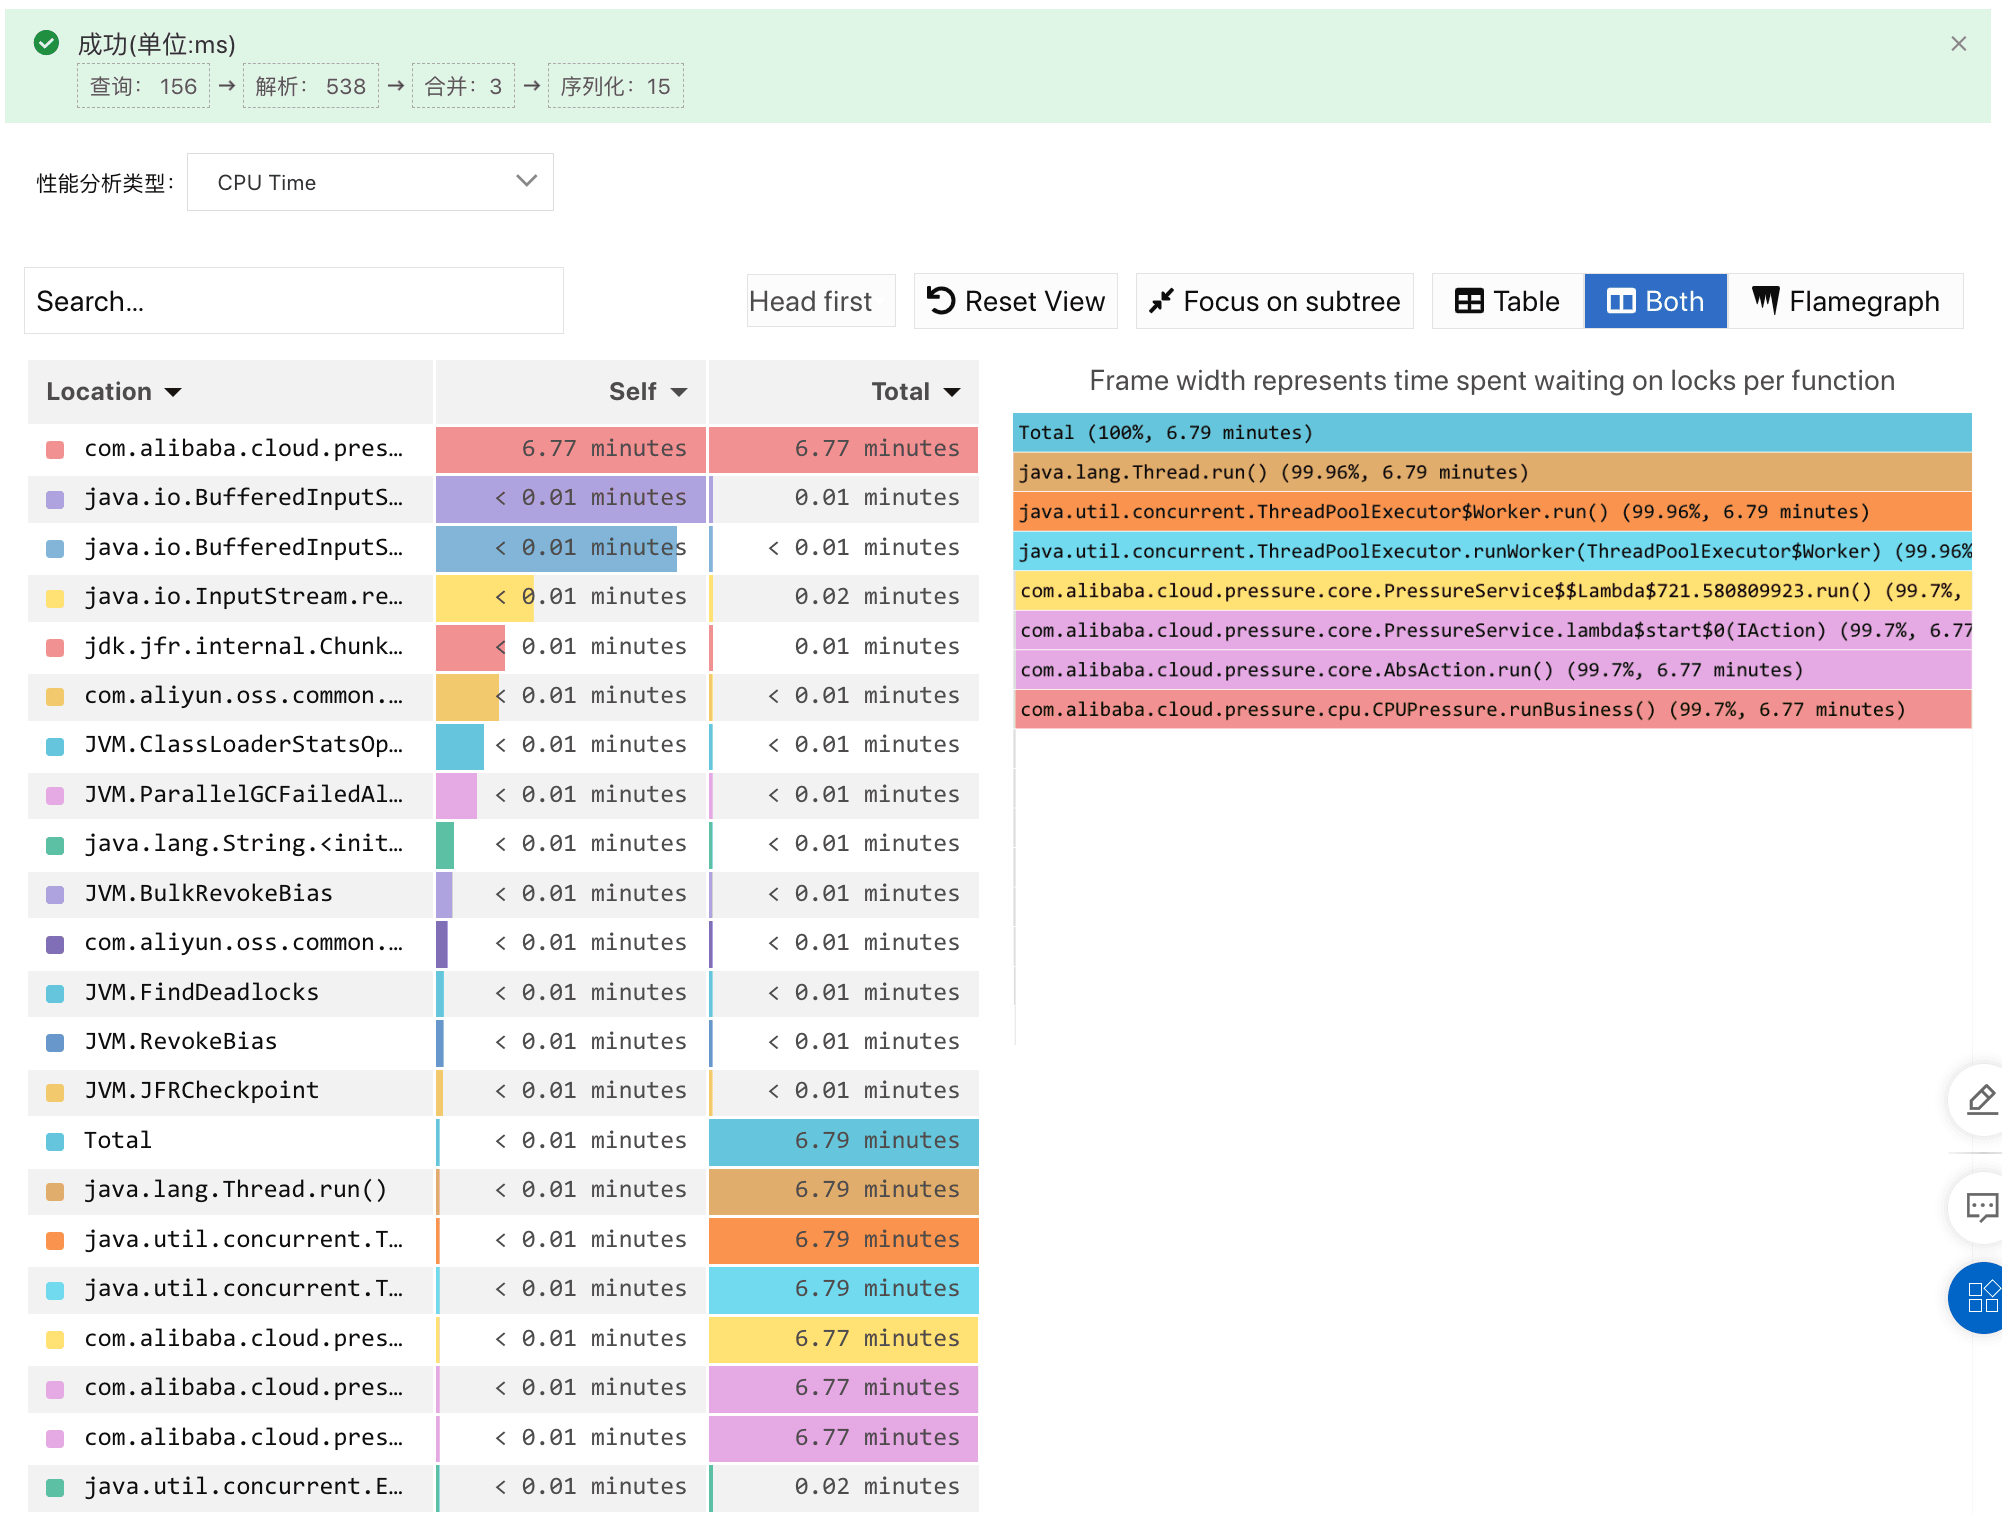
Task: Dismiss the green success banner
Action: tap(1958, 44)
